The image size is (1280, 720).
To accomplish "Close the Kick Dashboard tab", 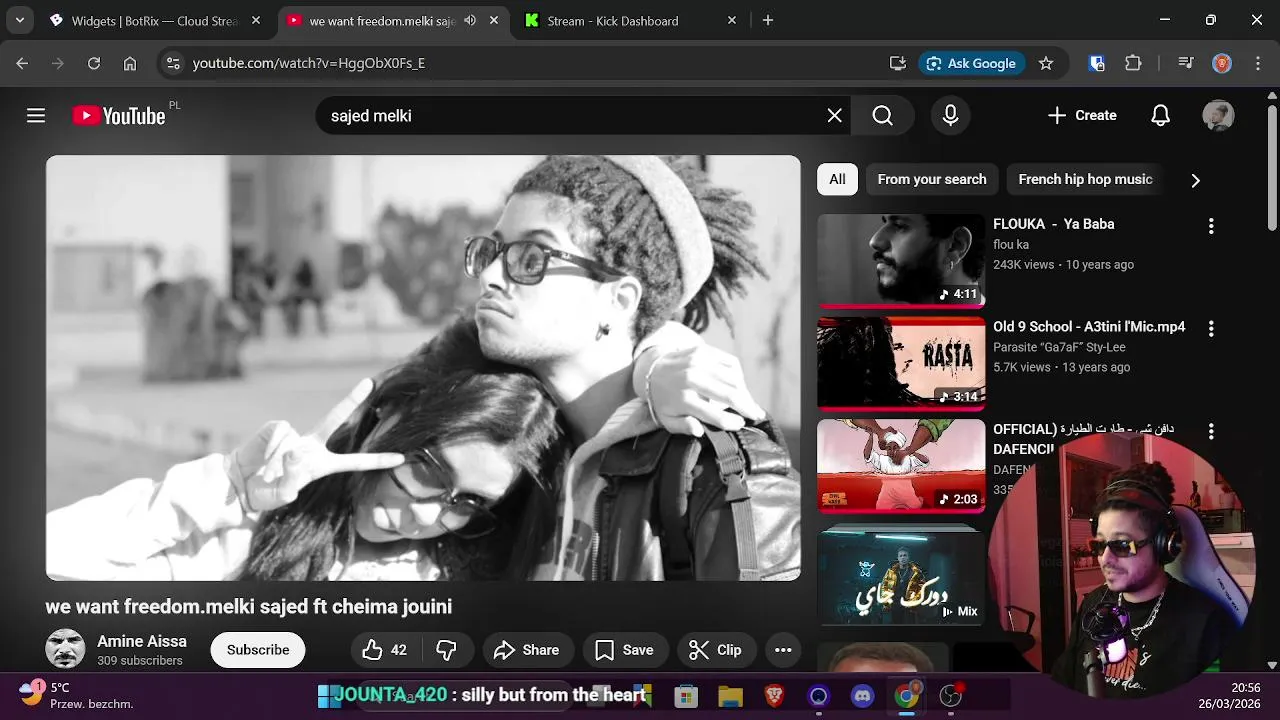I will tap(732, 20).
